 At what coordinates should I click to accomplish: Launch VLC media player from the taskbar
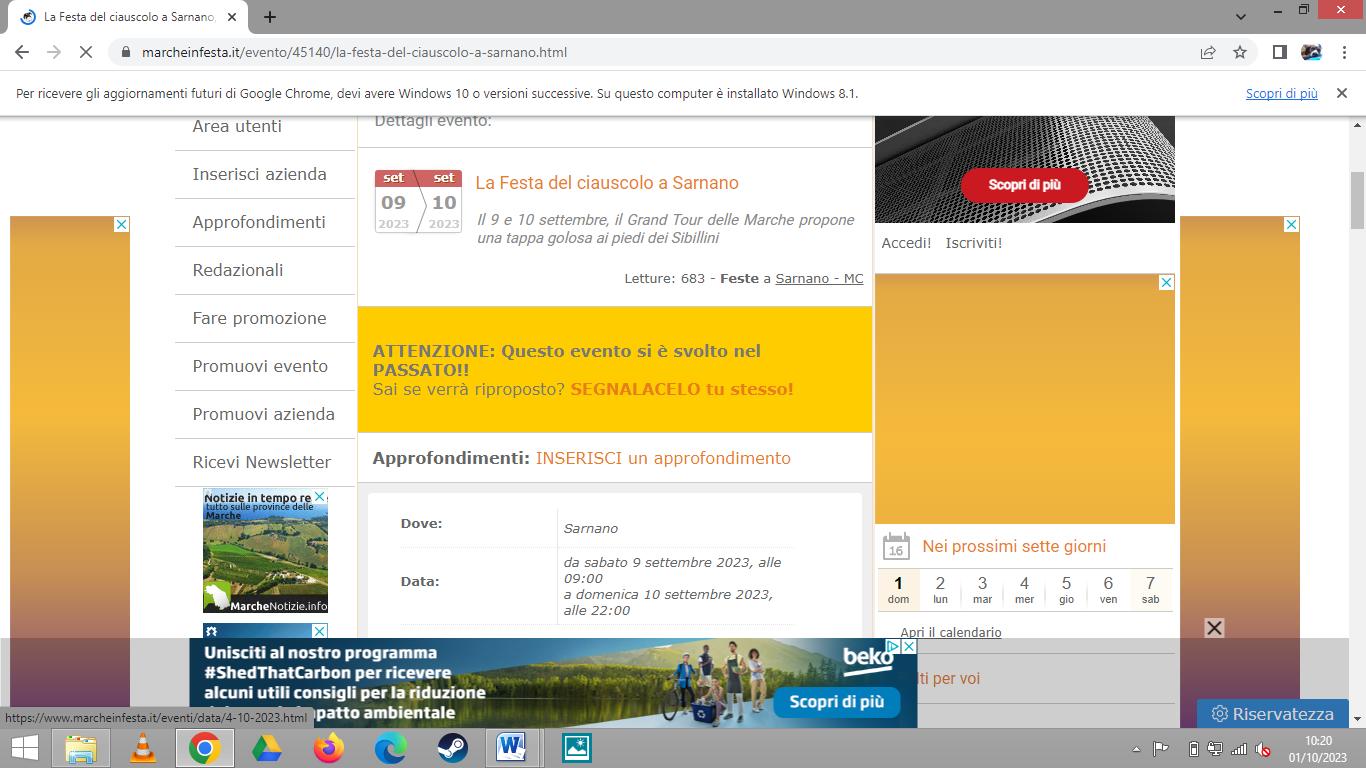point(143,748)
